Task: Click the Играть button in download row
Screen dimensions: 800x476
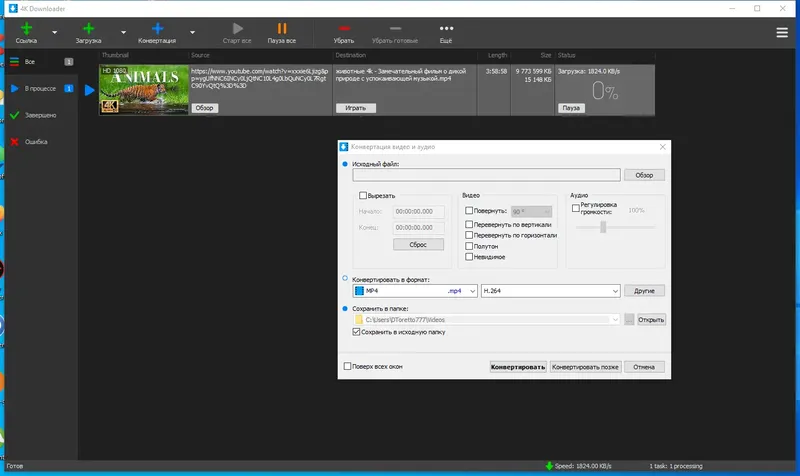Action: pos(356,108)
